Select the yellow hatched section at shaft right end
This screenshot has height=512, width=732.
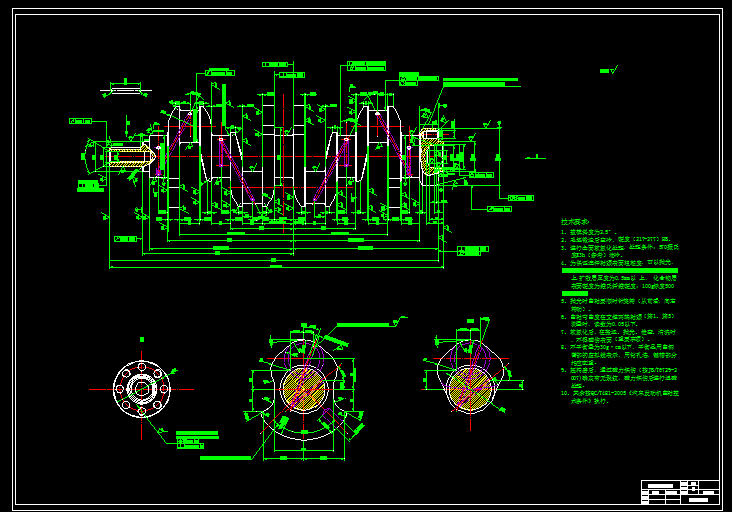click(x=430, y=151)
